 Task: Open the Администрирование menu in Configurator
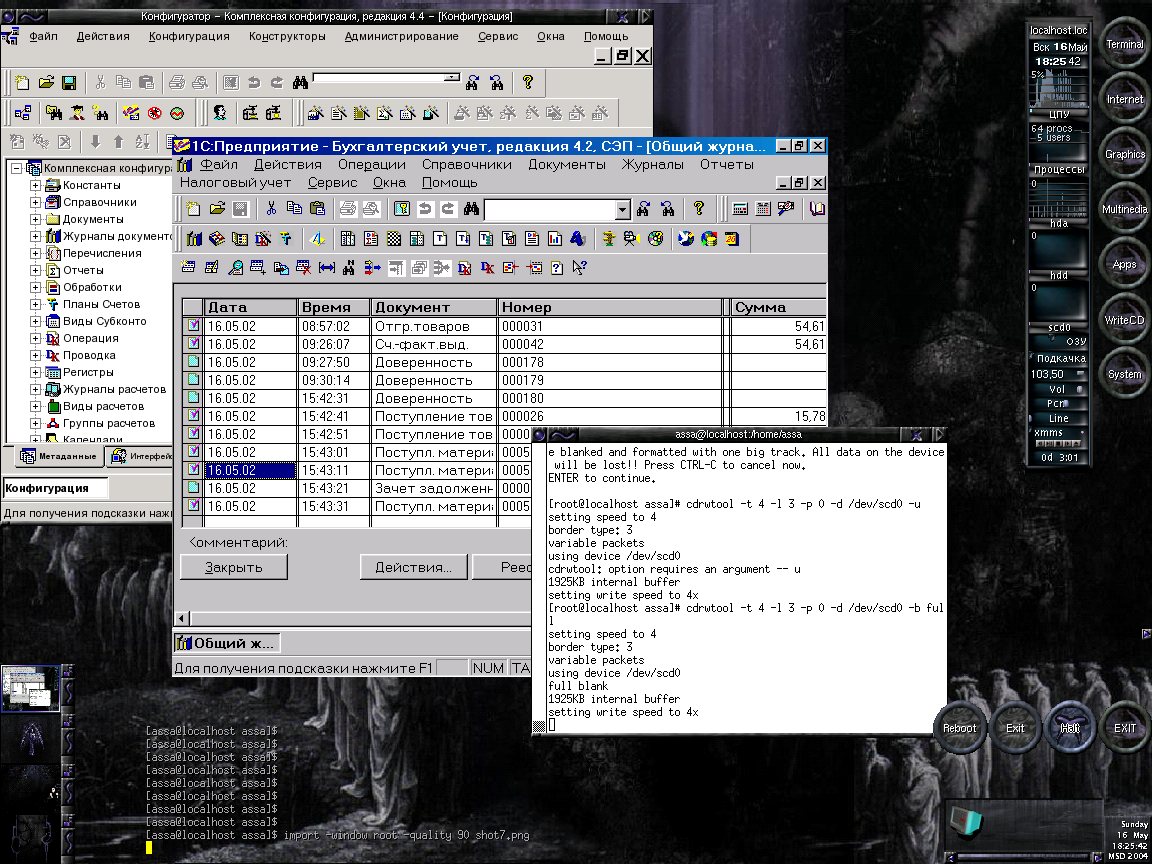[402, 36]
